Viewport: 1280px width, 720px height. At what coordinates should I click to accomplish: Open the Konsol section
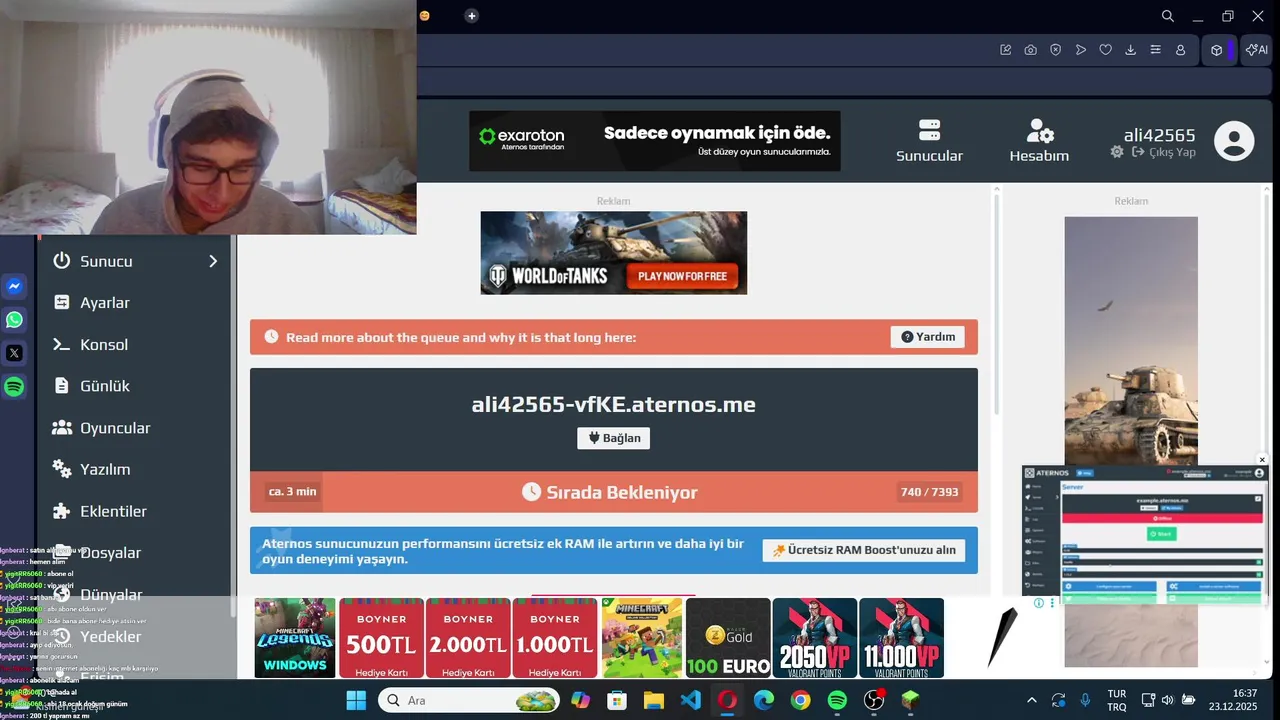pos(134,345)
